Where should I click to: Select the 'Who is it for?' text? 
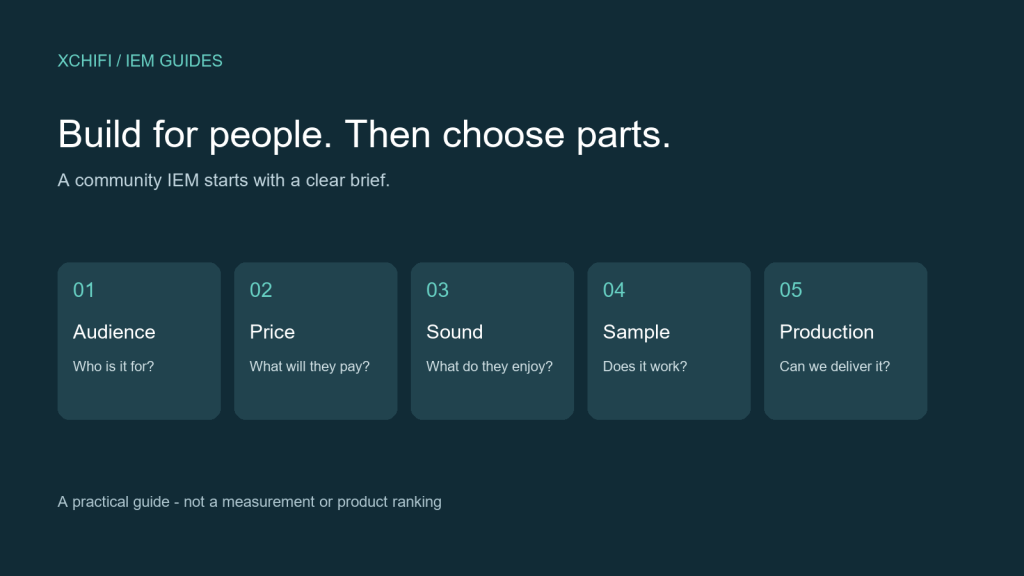point(114,366)
